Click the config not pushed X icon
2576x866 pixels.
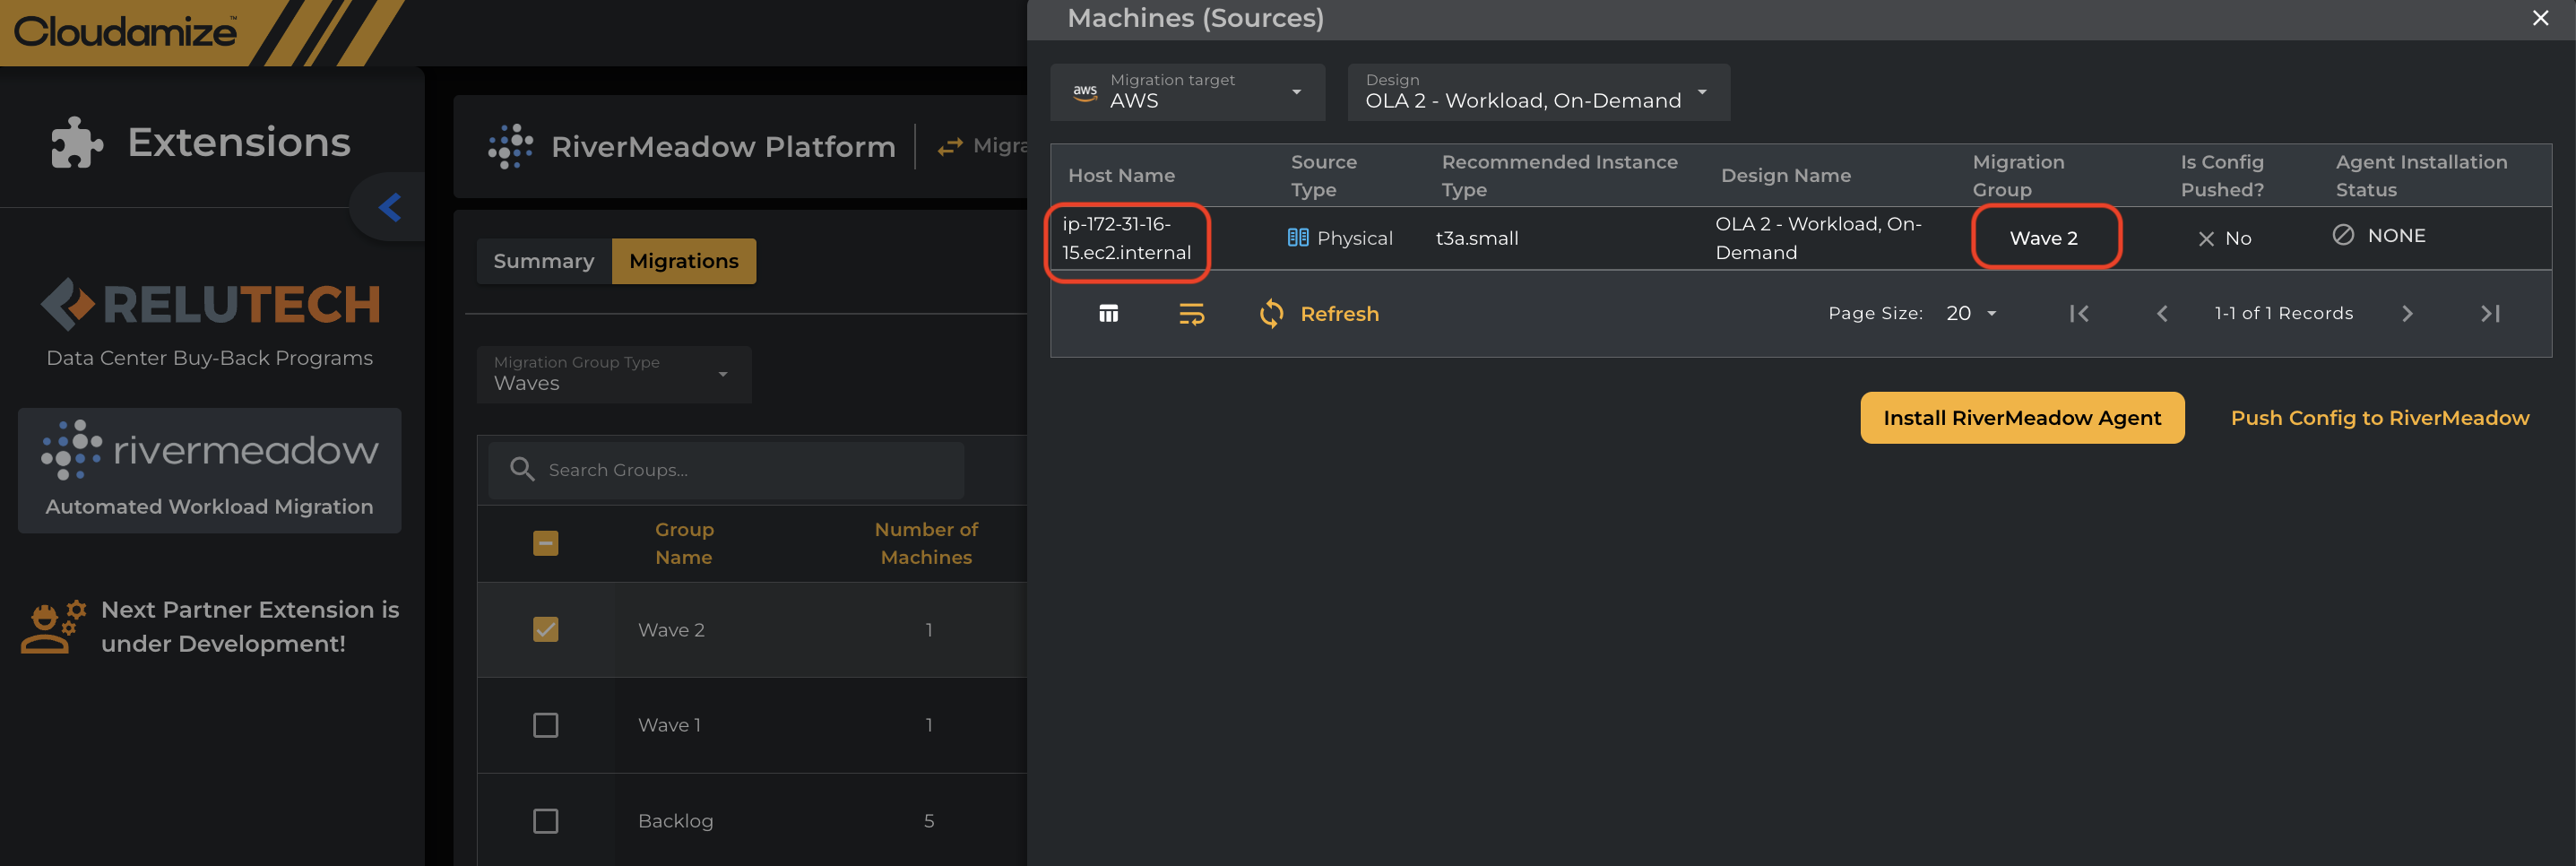click(x=2205, y=239)
